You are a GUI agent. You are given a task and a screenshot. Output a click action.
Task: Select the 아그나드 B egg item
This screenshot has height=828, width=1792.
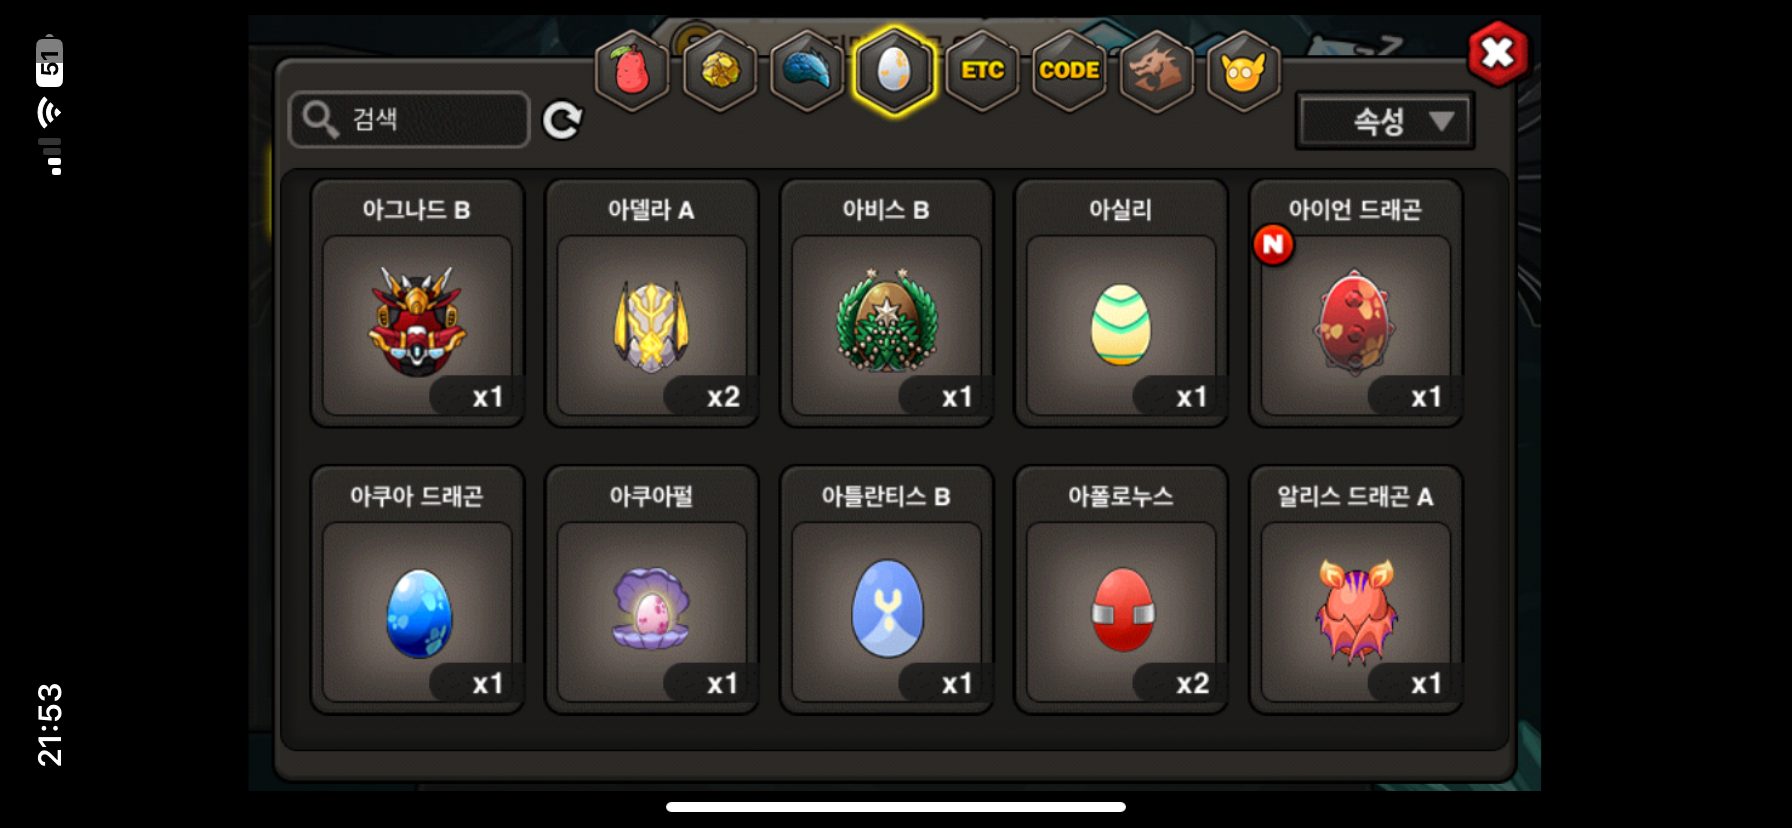pos(418,303)
